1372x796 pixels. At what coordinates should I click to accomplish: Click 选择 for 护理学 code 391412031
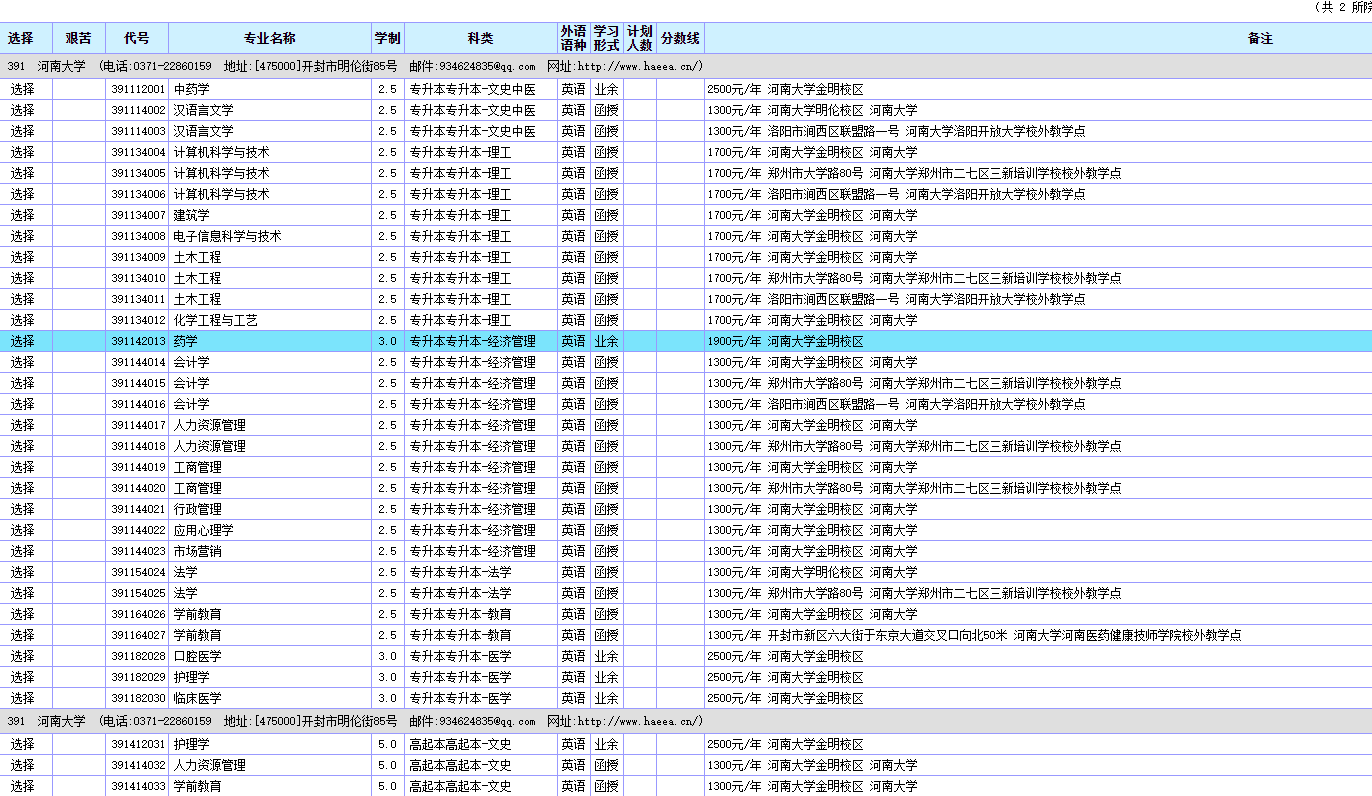[23, 744]
